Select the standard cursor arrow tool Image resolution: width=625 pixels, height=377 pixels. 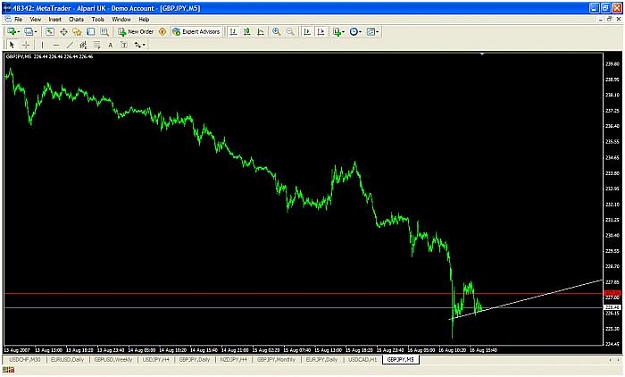(12, 45)
